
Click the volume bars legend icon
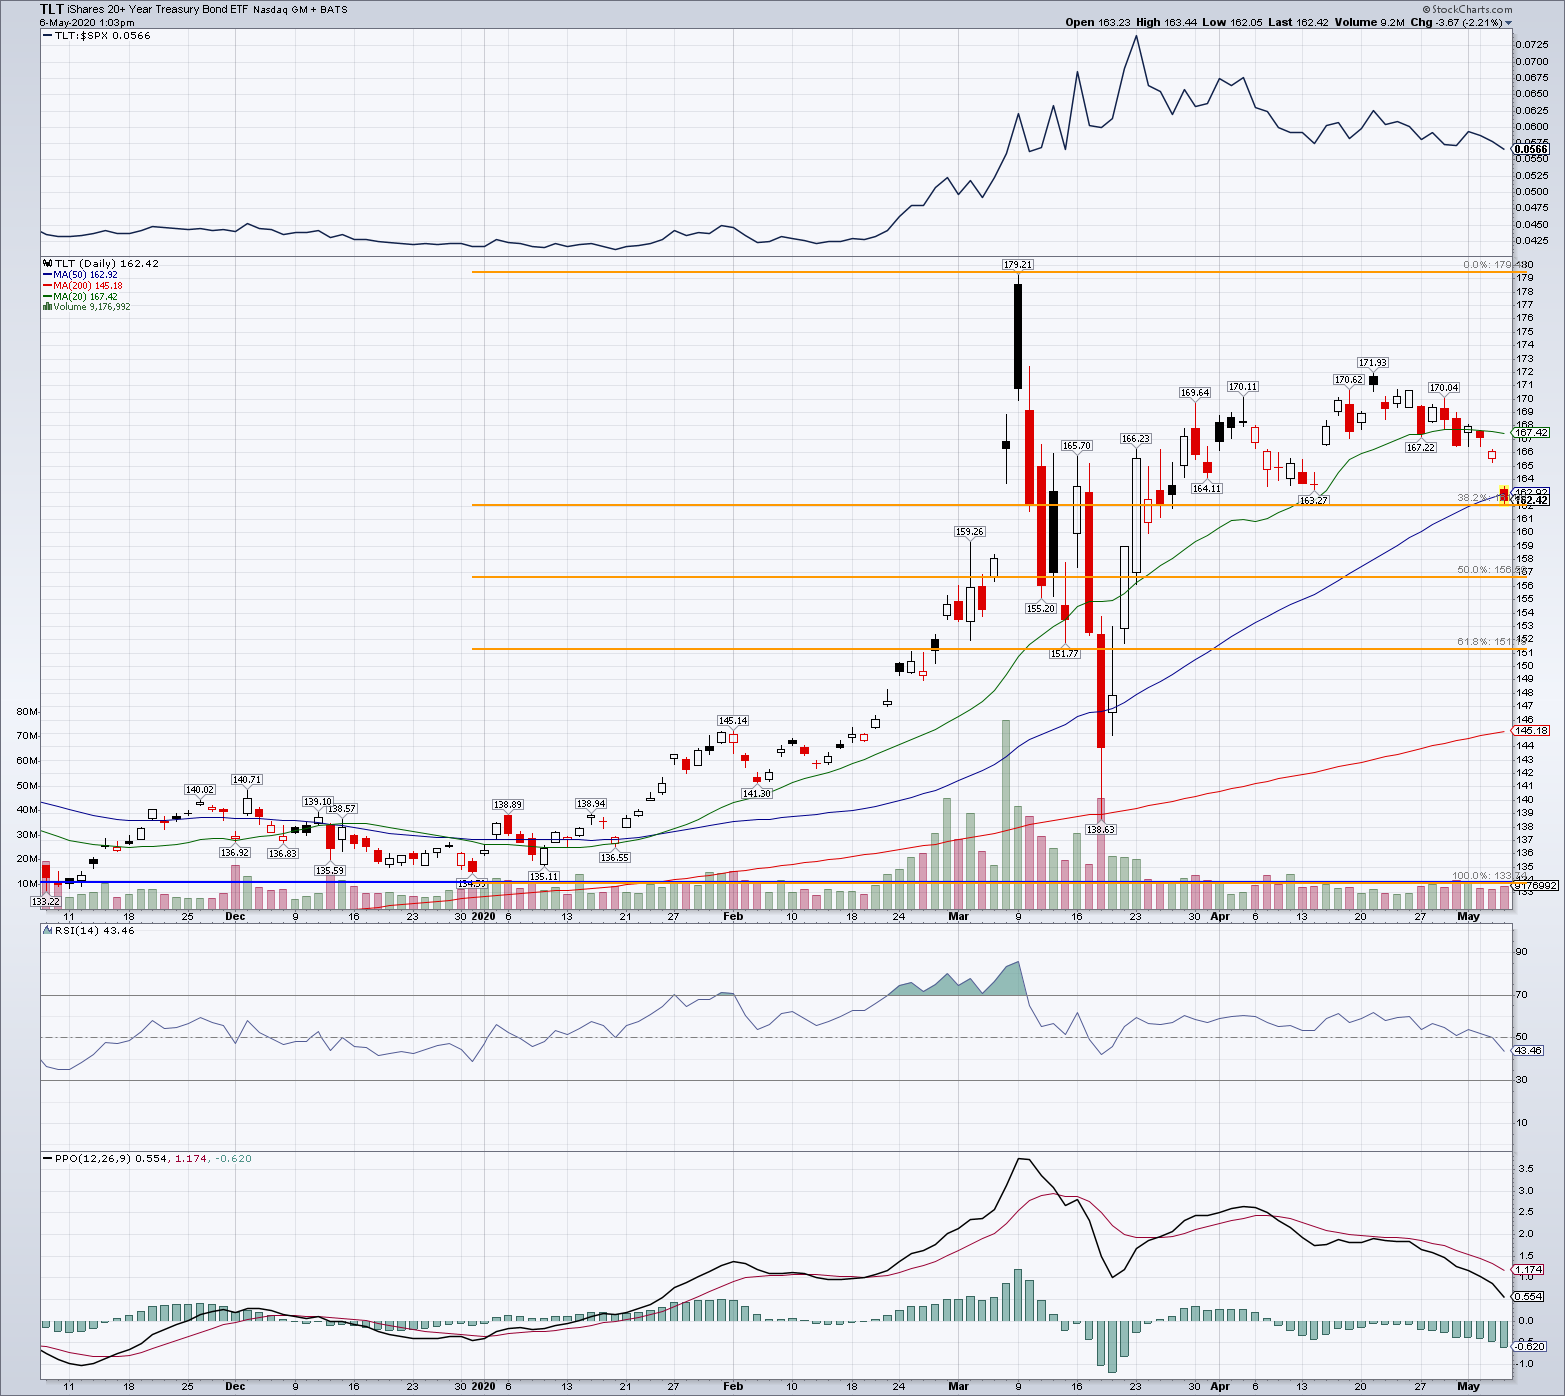[x=47, y=307]
